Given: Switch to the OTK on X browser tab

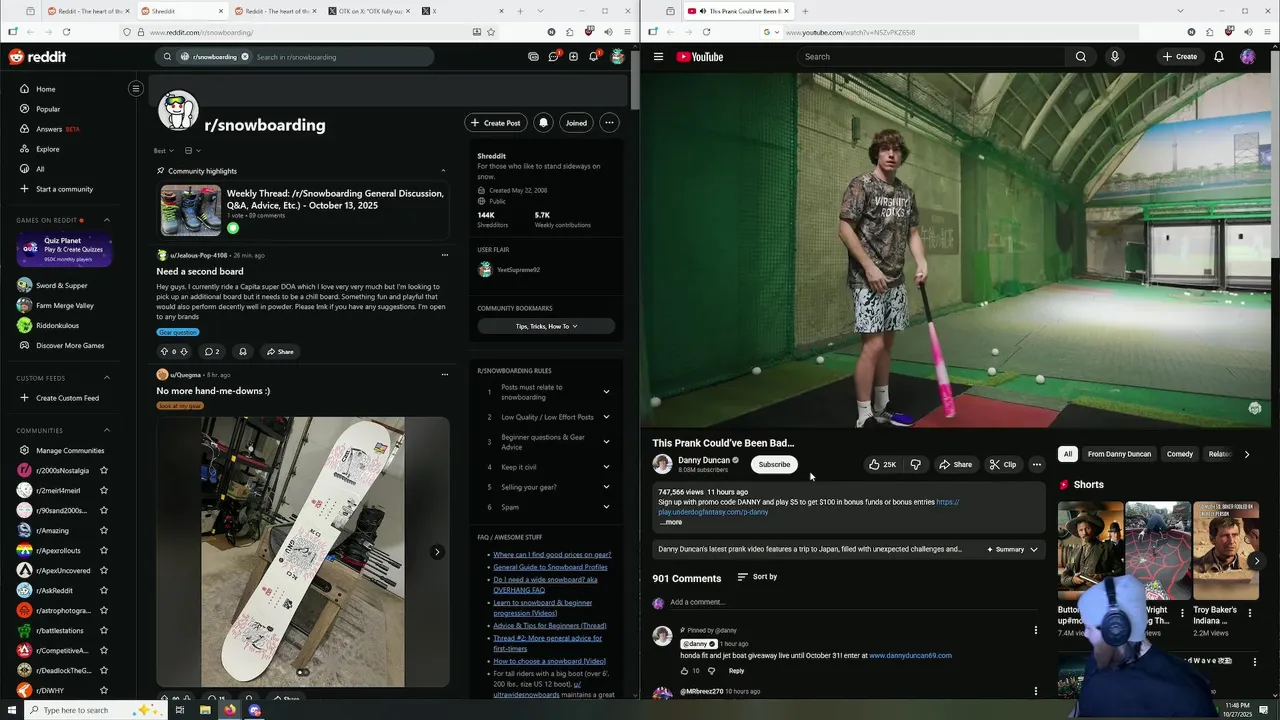Looking at the screenshot, I should pyautogui.click(x=367, y=11).
